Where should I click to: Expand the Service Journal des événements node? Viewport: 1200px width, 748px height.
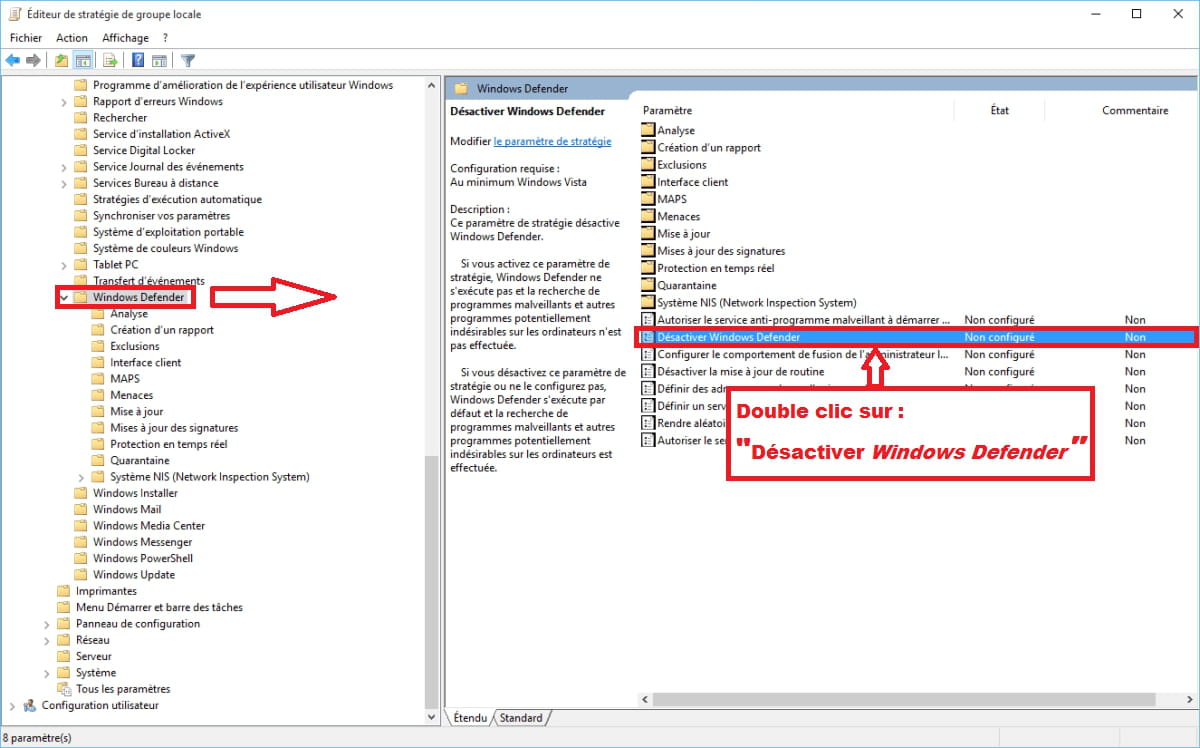pyautogui.click(x=64, y=167)
